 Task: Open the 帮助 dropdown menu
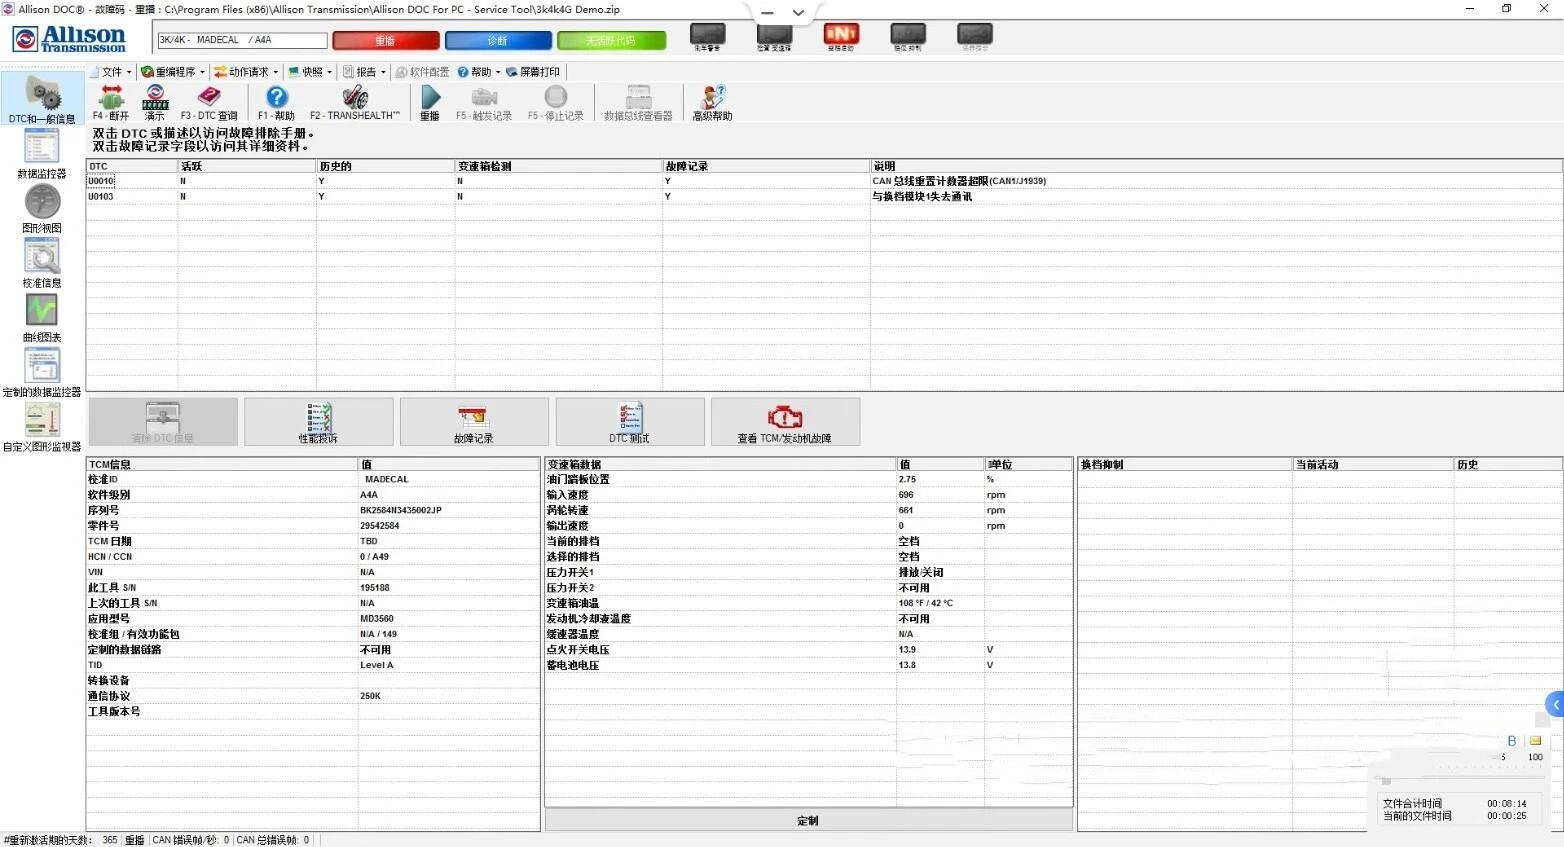click(479, 72)
